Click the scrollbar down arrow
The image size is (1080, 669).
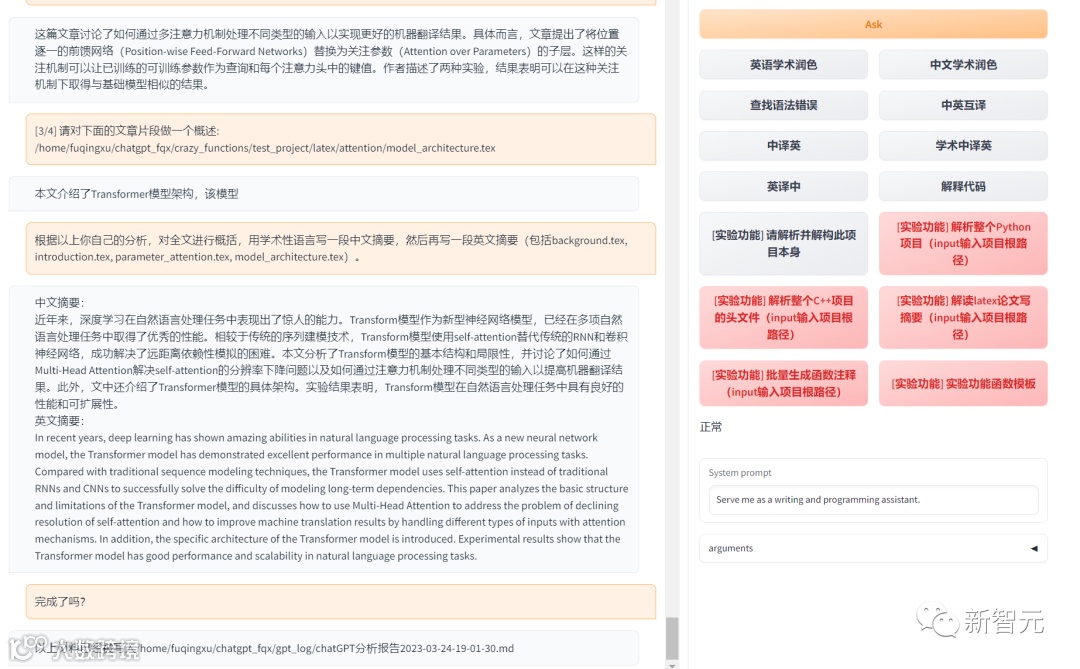(x=672, y=665)
